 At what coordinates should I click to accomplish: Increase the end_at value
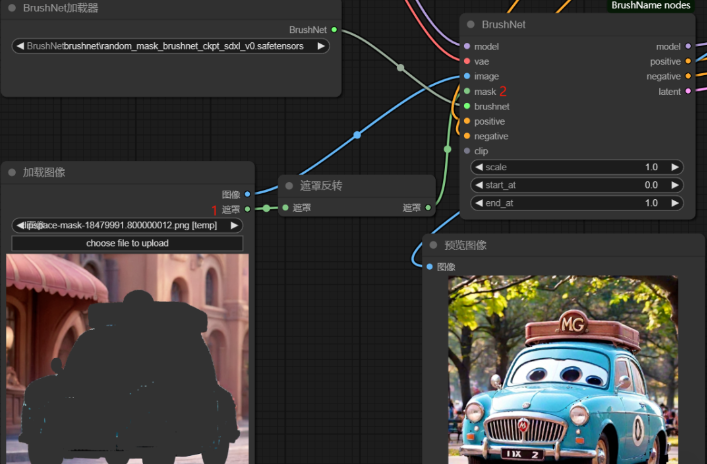coord(675,203)
